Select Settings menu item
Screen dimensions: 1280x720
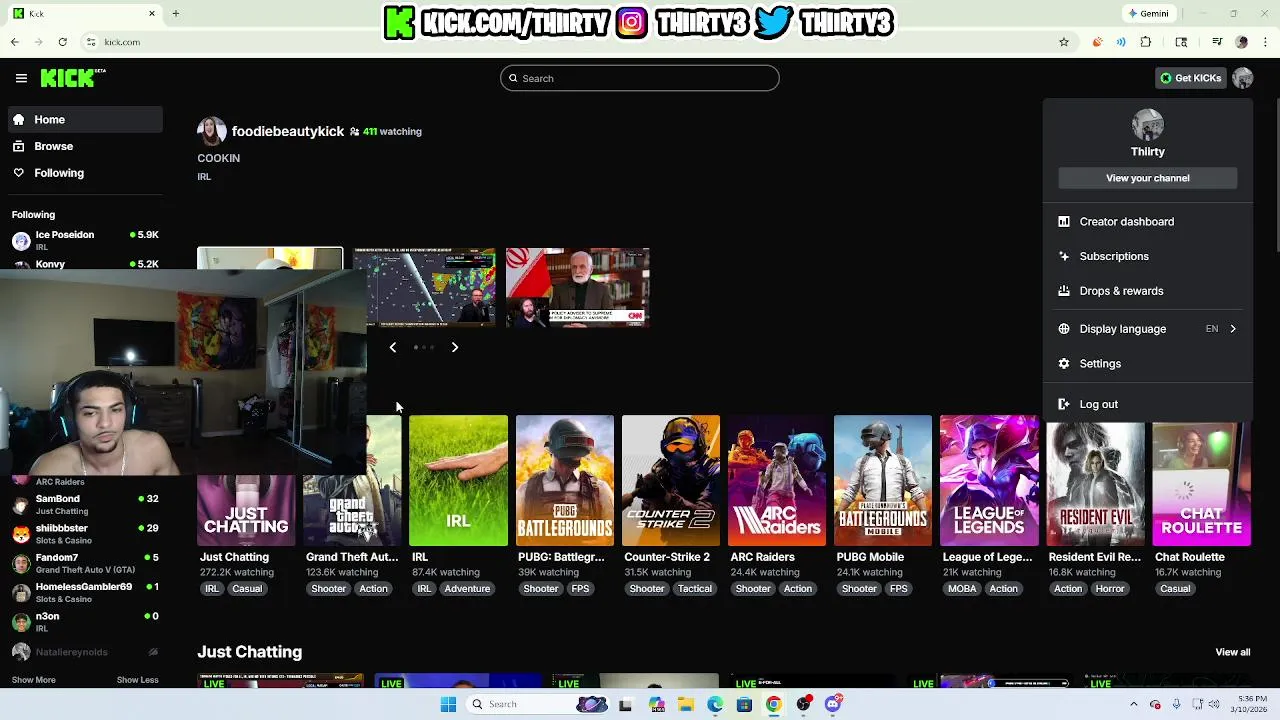1147,364
